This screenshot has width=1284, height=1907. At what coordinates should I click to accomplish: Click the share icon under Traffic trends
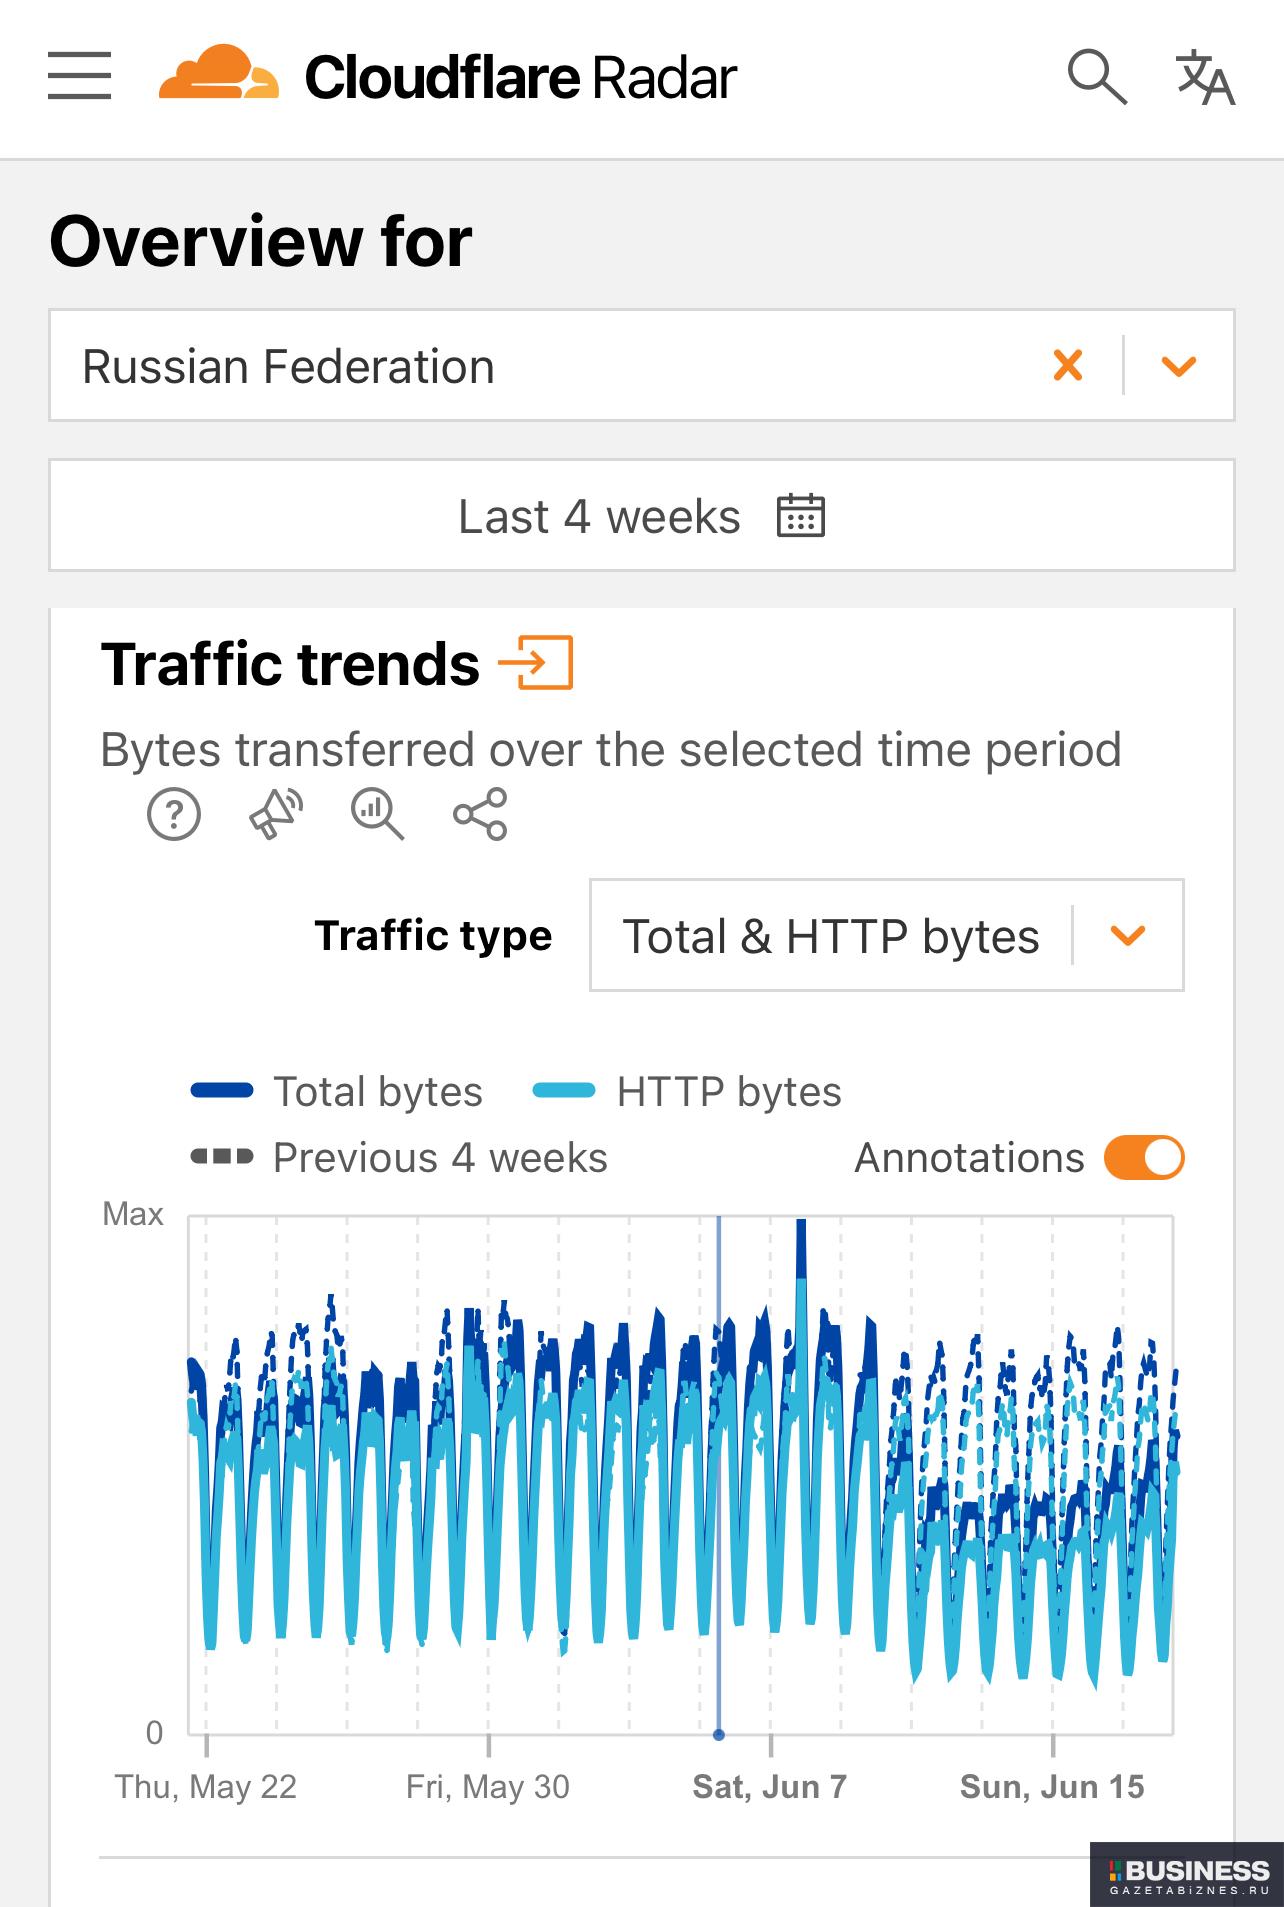coord(480,814)
